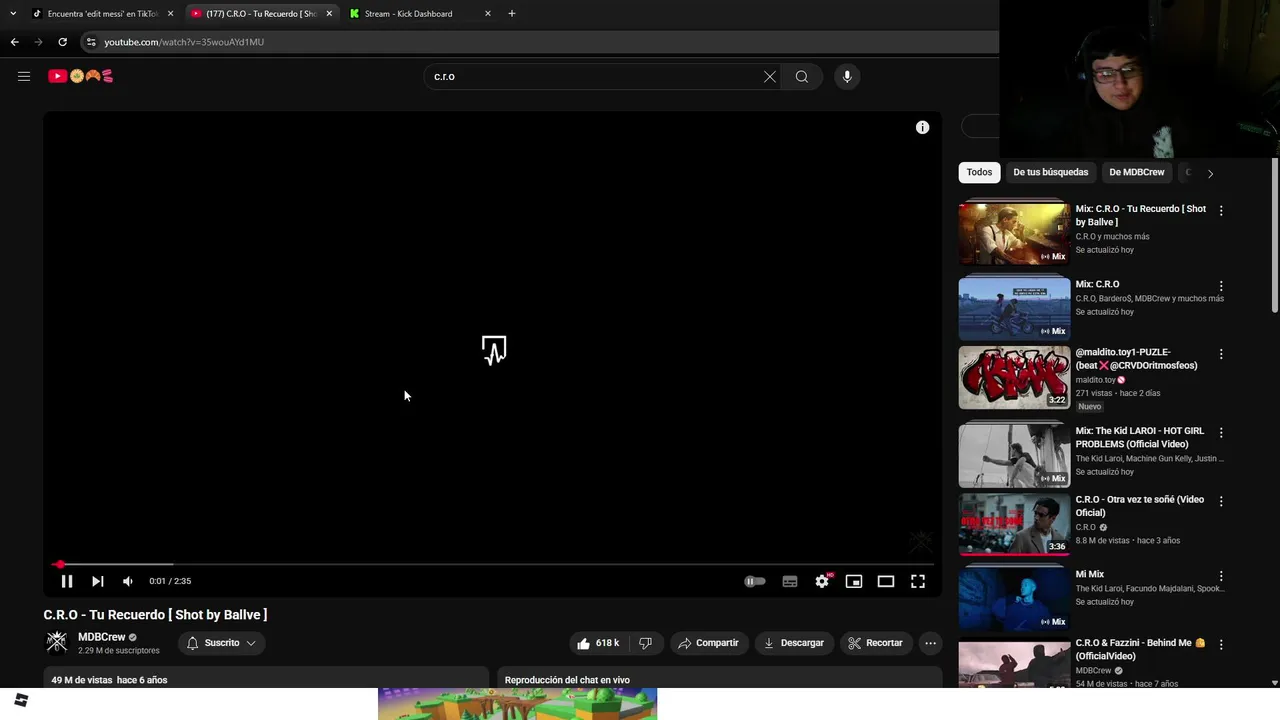The image size is (1280, 720).
Task: Open Mix: C.R.O - Tu Recuerdo thumbnail
Action: click(x=1014, y=234)
